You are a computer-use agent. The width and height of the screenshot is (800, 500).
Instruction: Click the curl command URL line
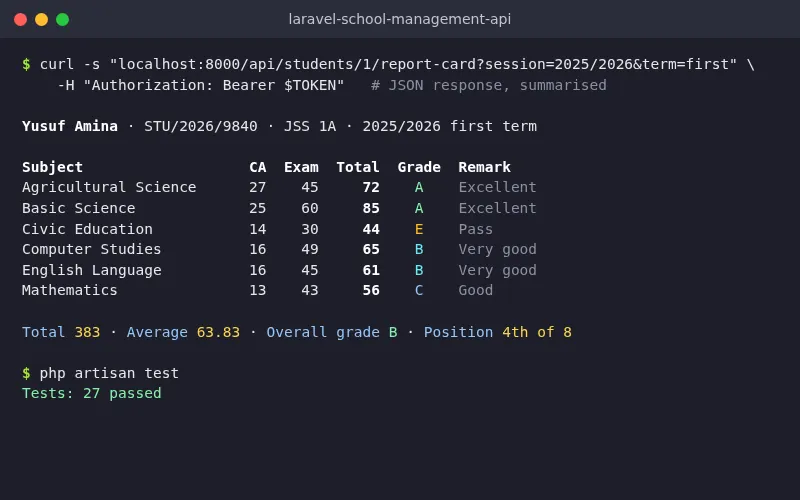point(388,64)
